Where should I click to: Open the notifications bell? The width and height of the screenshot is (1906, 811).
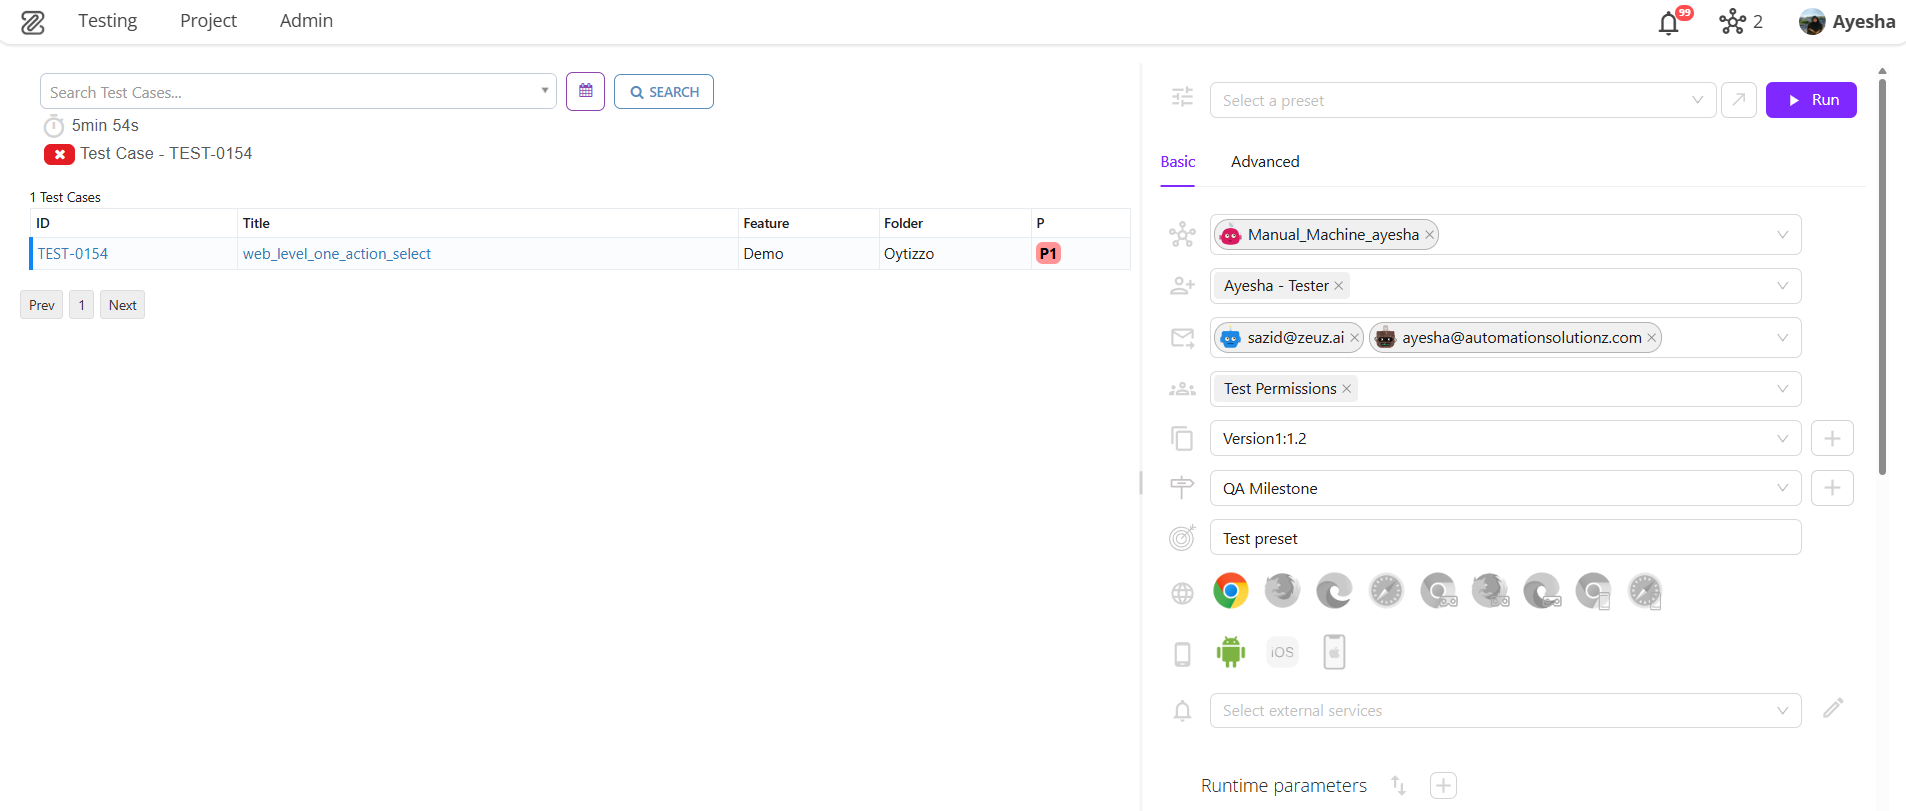tap(1668, 23)
